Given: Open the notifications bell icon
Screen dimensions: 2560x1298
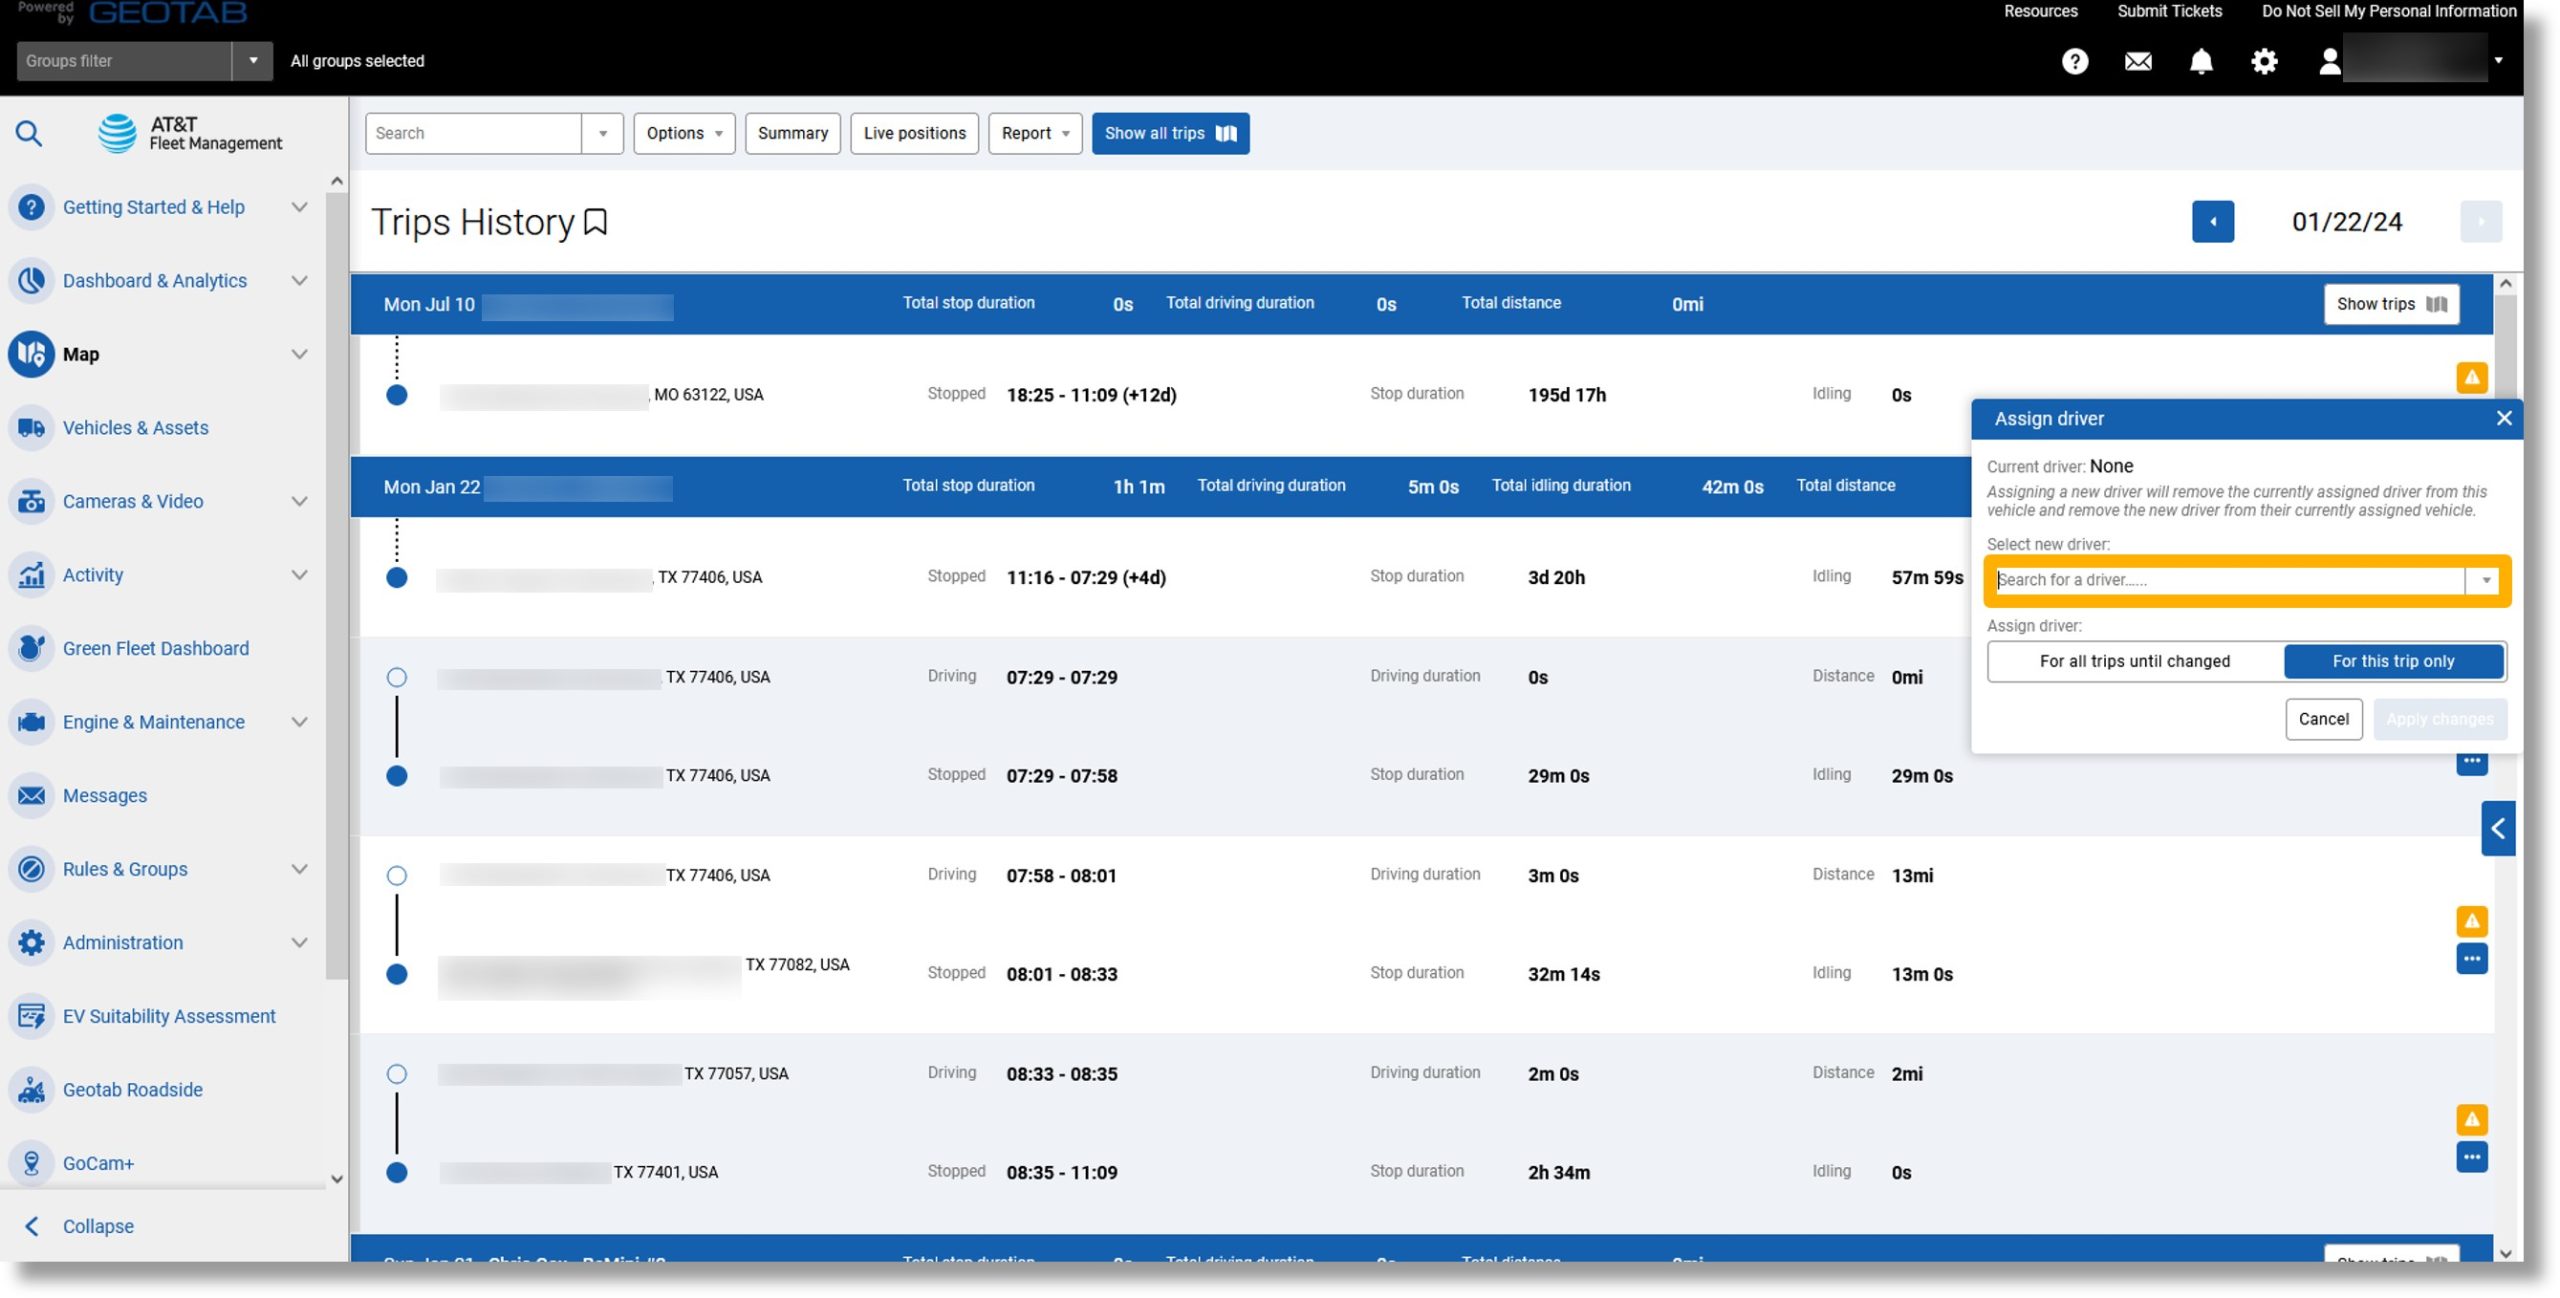Looking at the screenshot, I should 2201,62.
